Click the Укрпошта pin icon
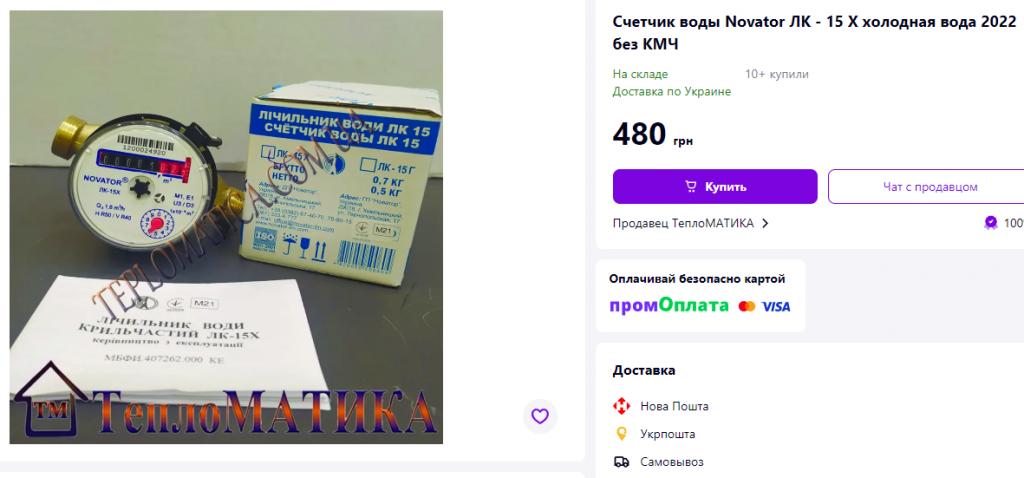 point(621,434)
